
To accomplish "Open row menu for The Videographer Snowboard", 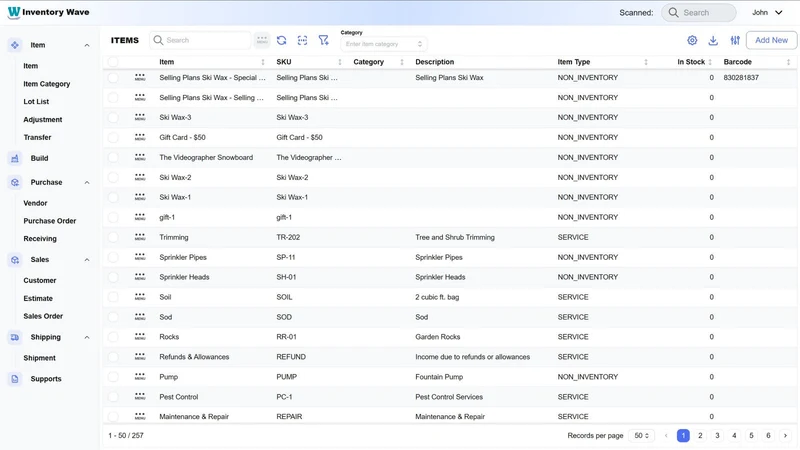I will (140, 158).
